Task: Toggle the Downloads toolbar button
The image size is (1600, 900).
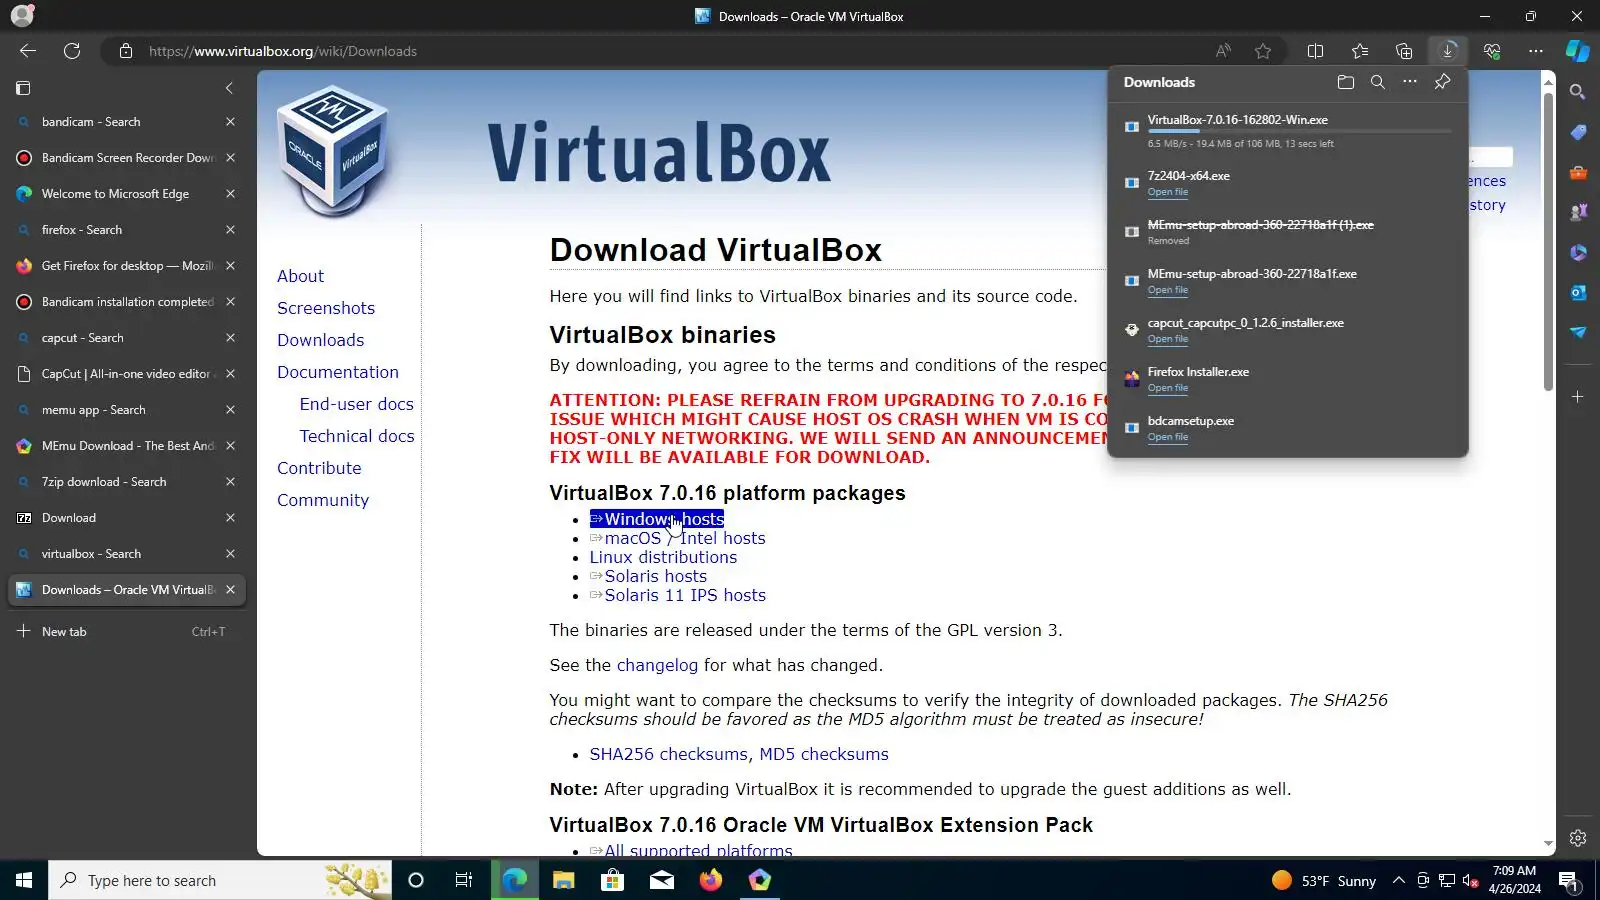Action: point(1448,51)
